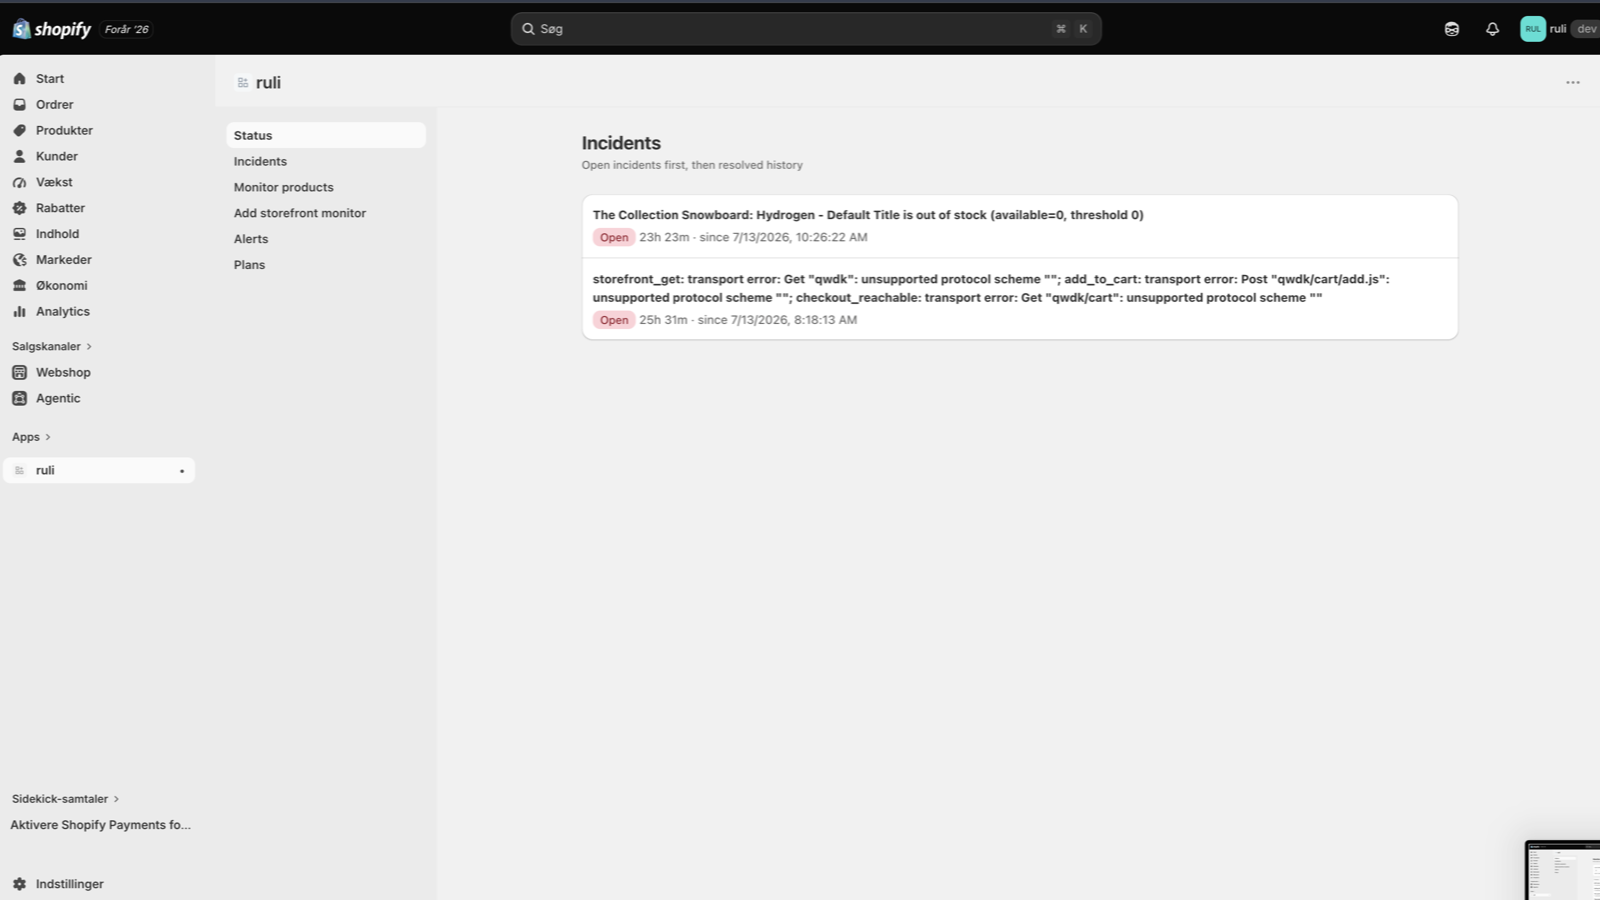The width and height of the screenshot is (1600, 900).
Task: Click the Forår '26 edition badge
Action: (x=127, y=29)
